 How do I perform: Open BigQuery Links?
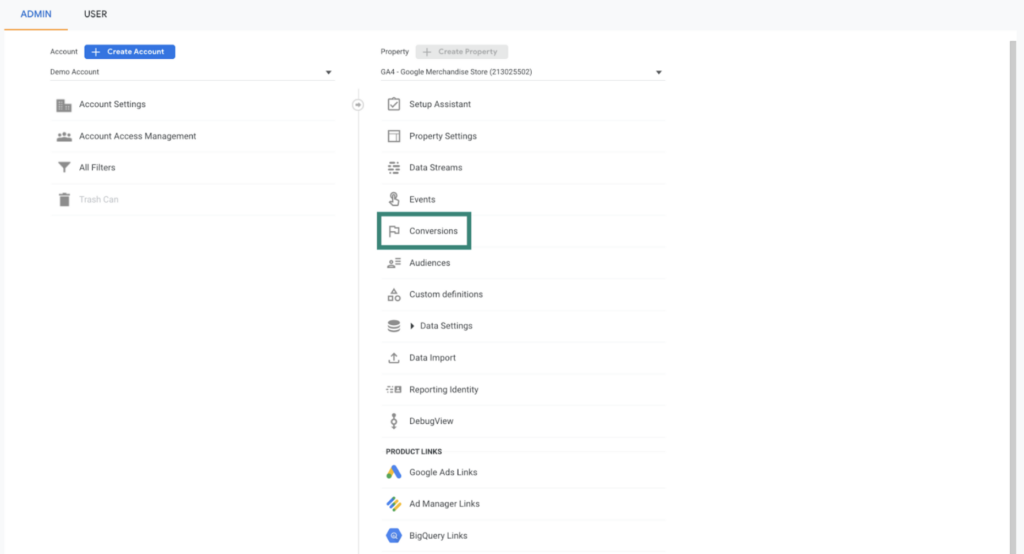click(438, 535)
